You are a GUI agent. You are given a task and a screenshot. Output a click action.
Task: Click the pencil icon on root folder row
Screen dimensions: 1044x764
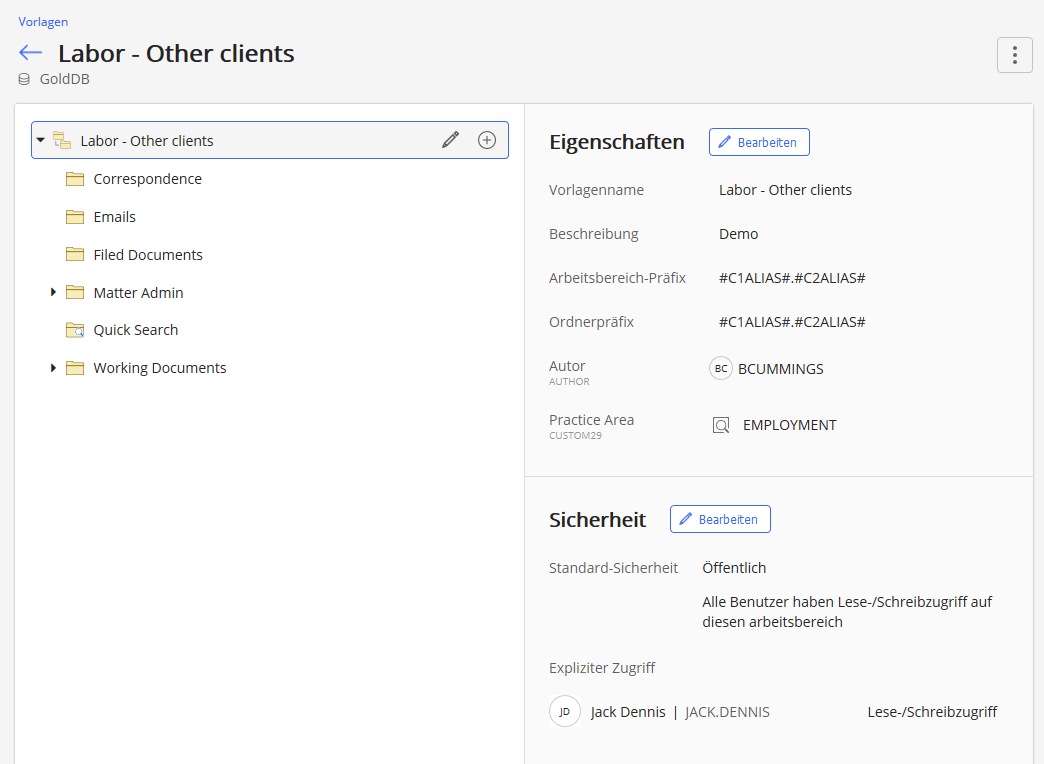coord(450,140)
